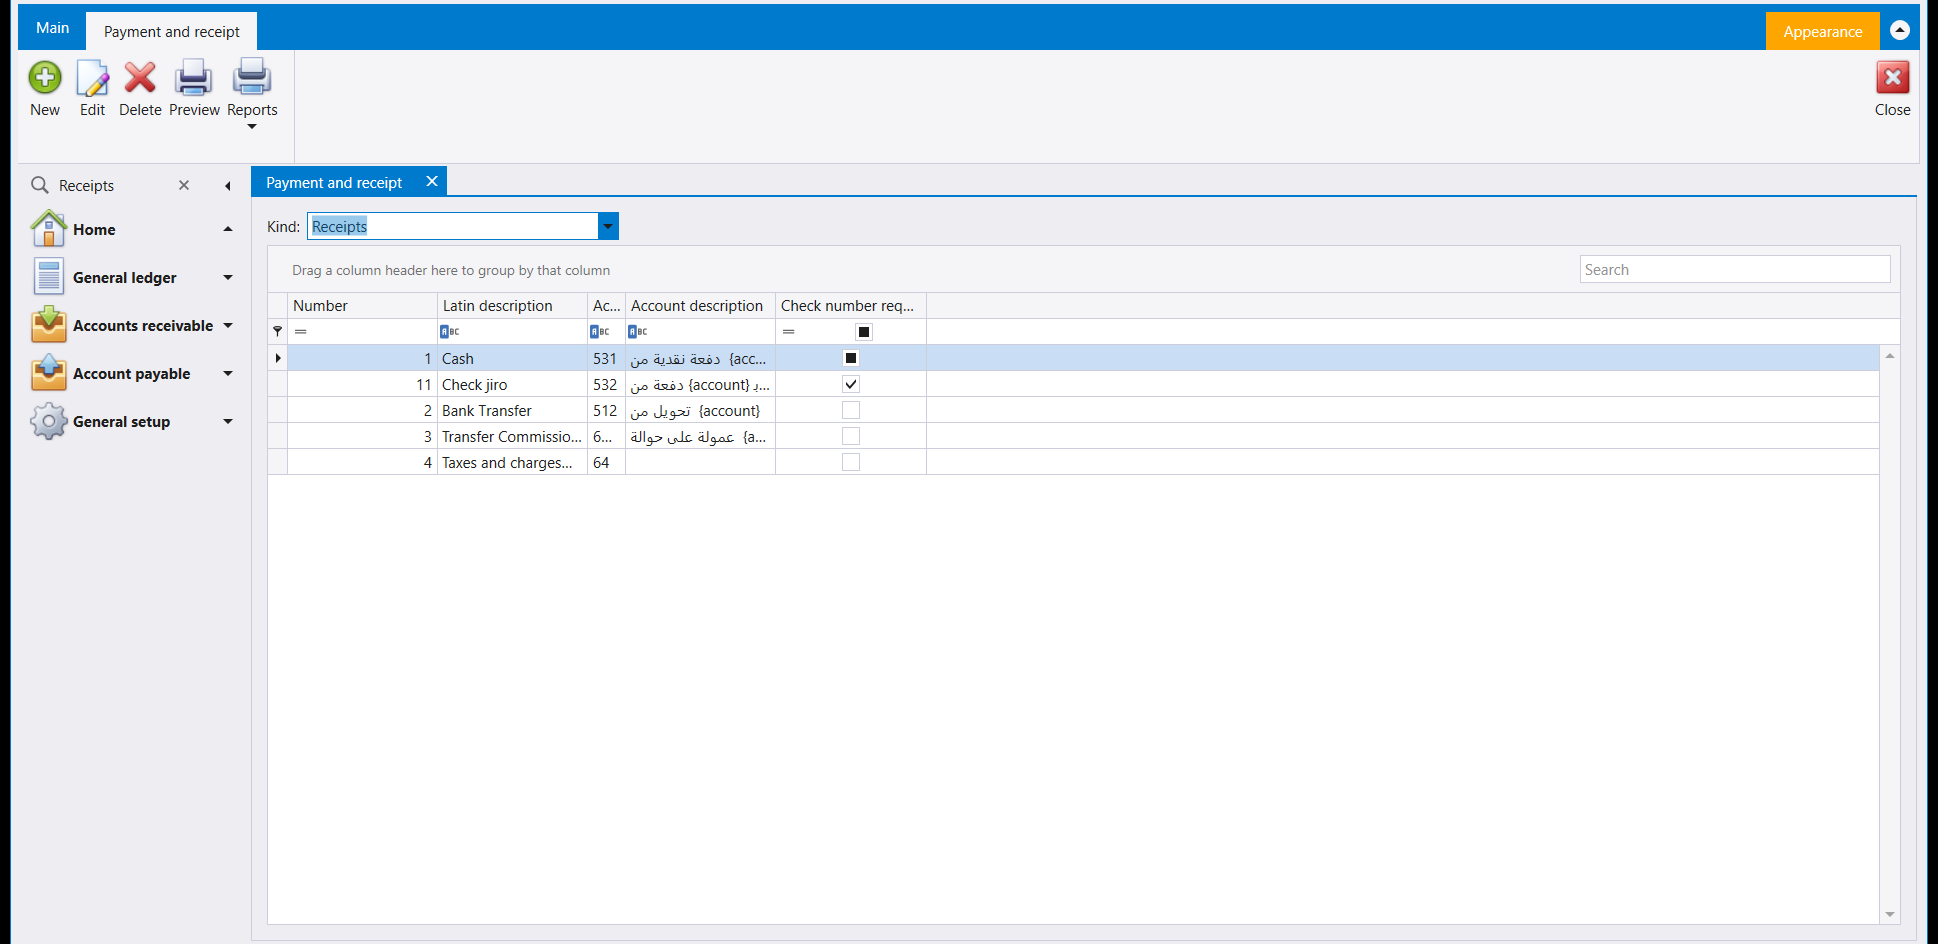The height and width of the screenshot is (944, 1938).
Task: Collapse the ribbon with the round arrow
Action: point(1900,30)
